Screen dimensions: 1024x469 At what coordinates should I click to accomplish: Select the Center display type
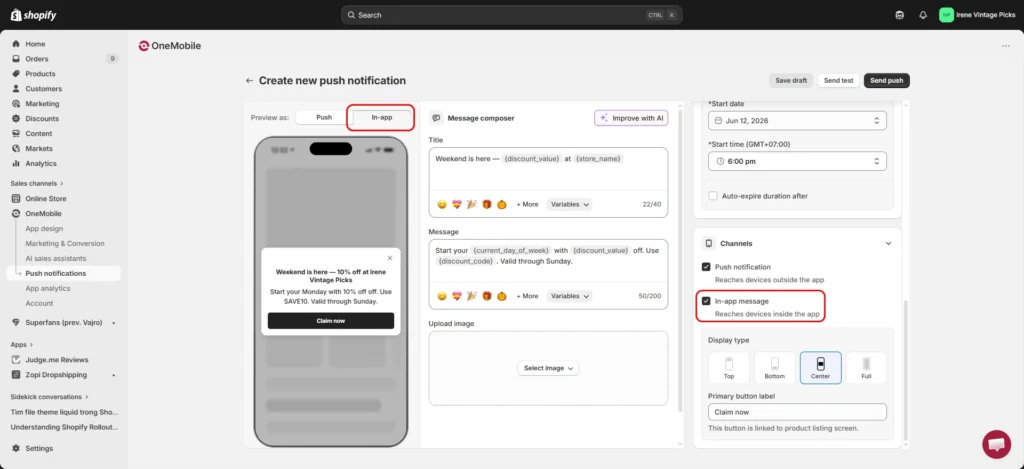pos(820,368)
